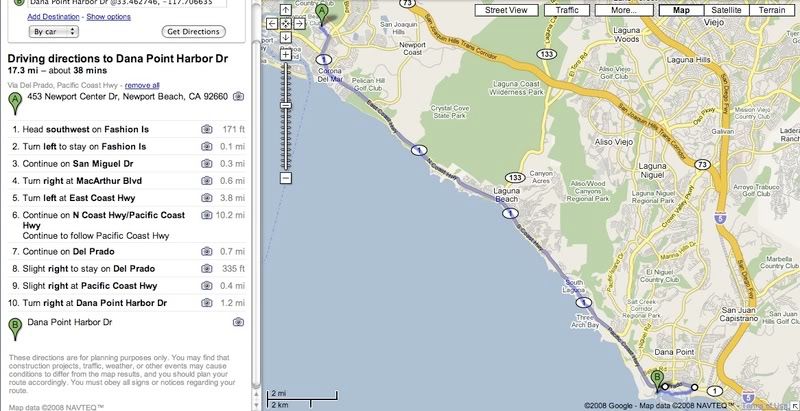Click the zoom slider handle on the map
The height and width of the screenshot is (411, 800).
coord(286,106)
